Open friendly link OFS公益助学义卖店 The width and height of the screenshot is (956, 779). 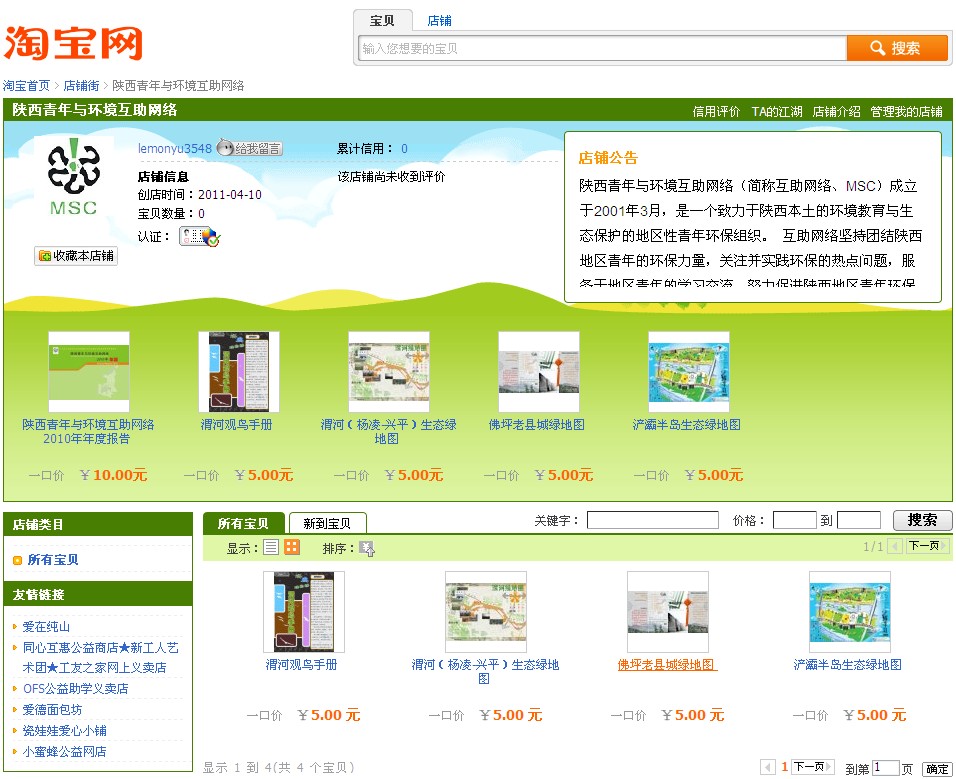pos(76,688)
